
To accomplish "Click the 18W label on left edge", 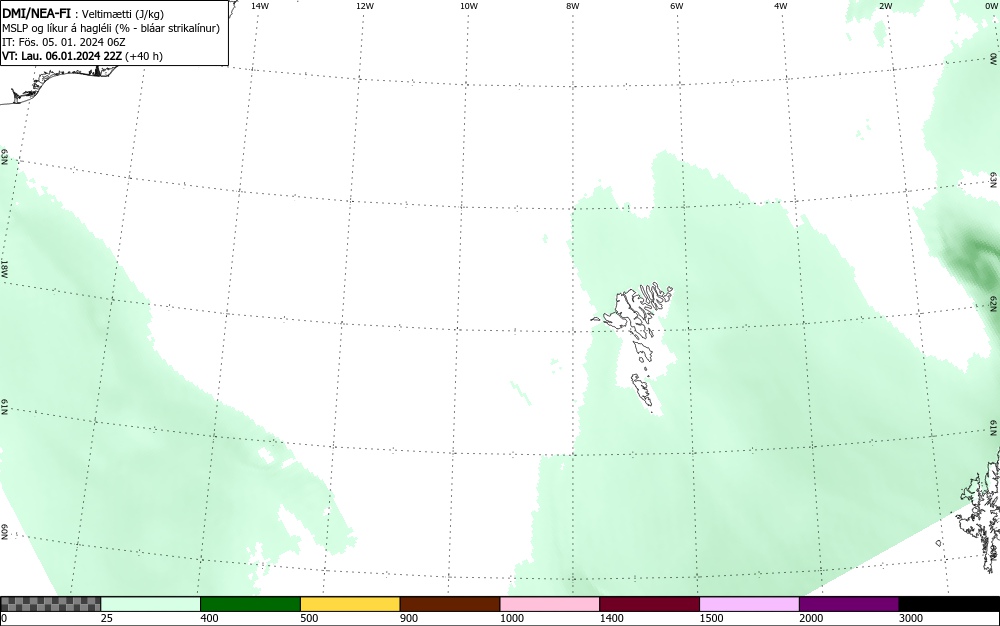I will point(4,268).
